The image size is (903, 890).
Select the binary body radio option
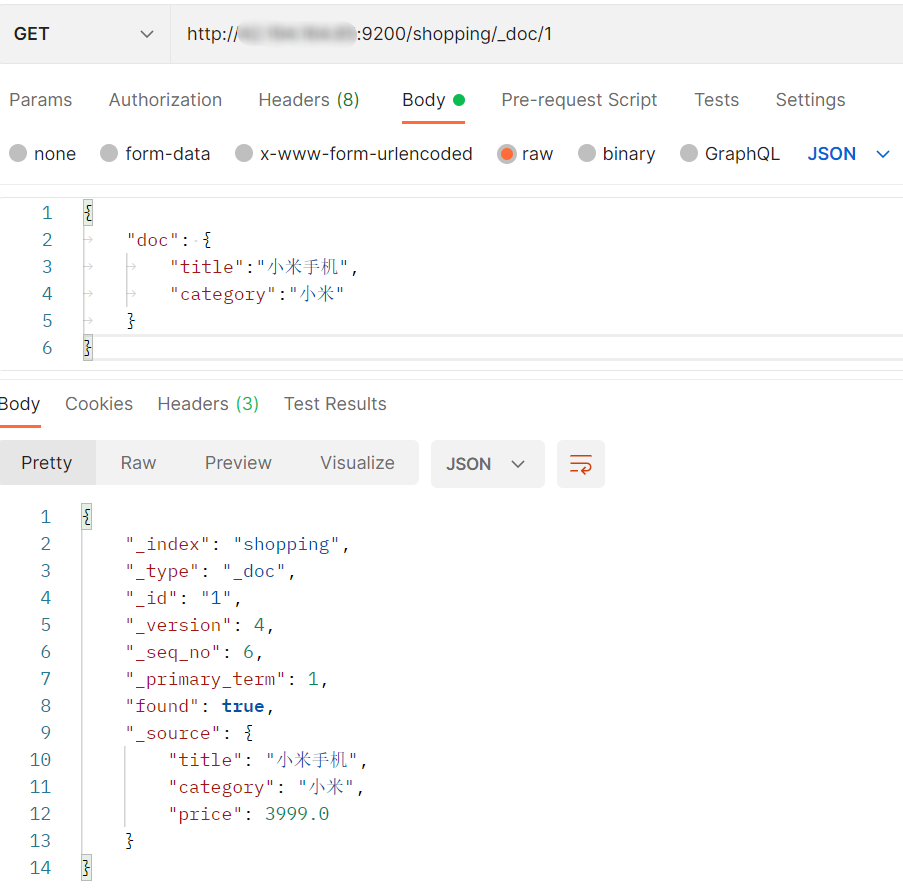pyautogui.click(x=587, y=154)
